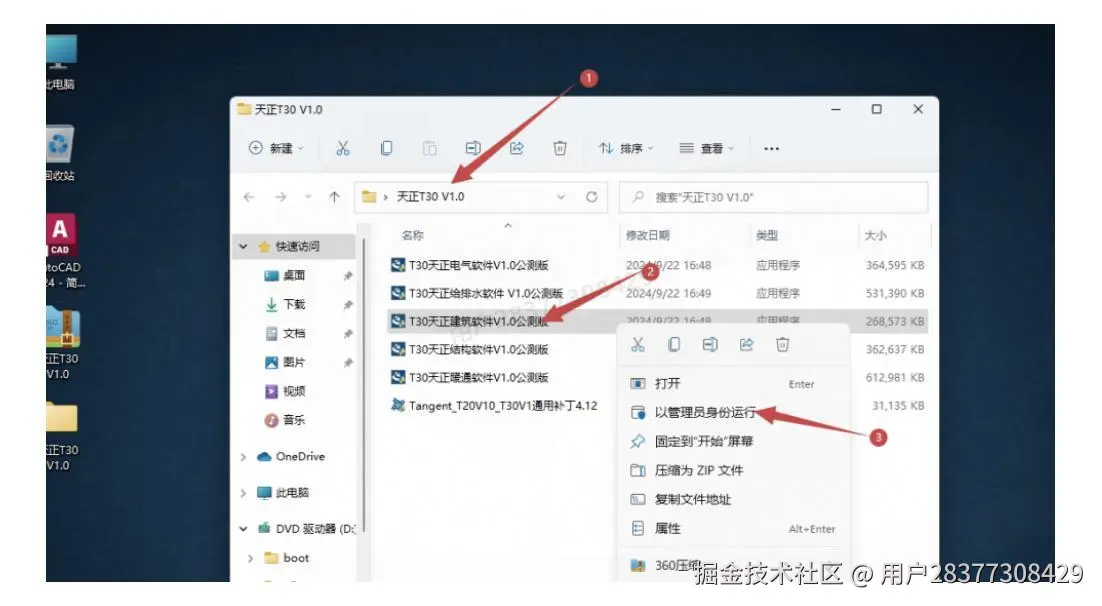Click the Paste icon in Explorer toolbar
Image resolution: width=1102 pixels, height=606 pixels.
pos(429,148)
